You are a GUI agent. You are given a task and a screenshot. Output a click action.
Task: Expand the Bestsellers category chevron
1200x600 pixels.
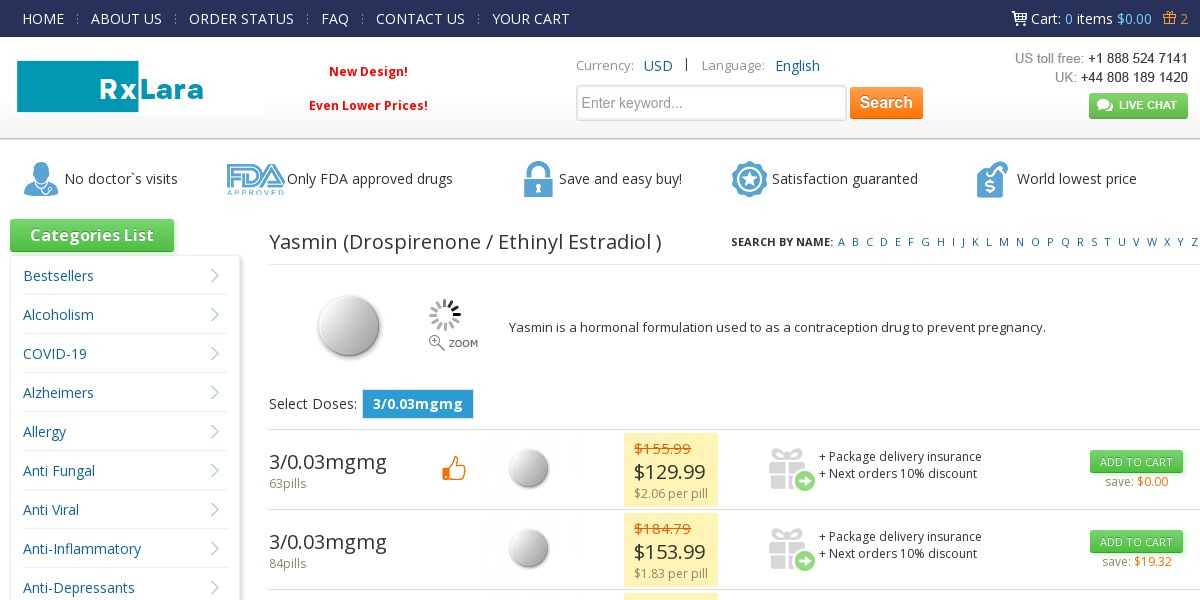215,275
